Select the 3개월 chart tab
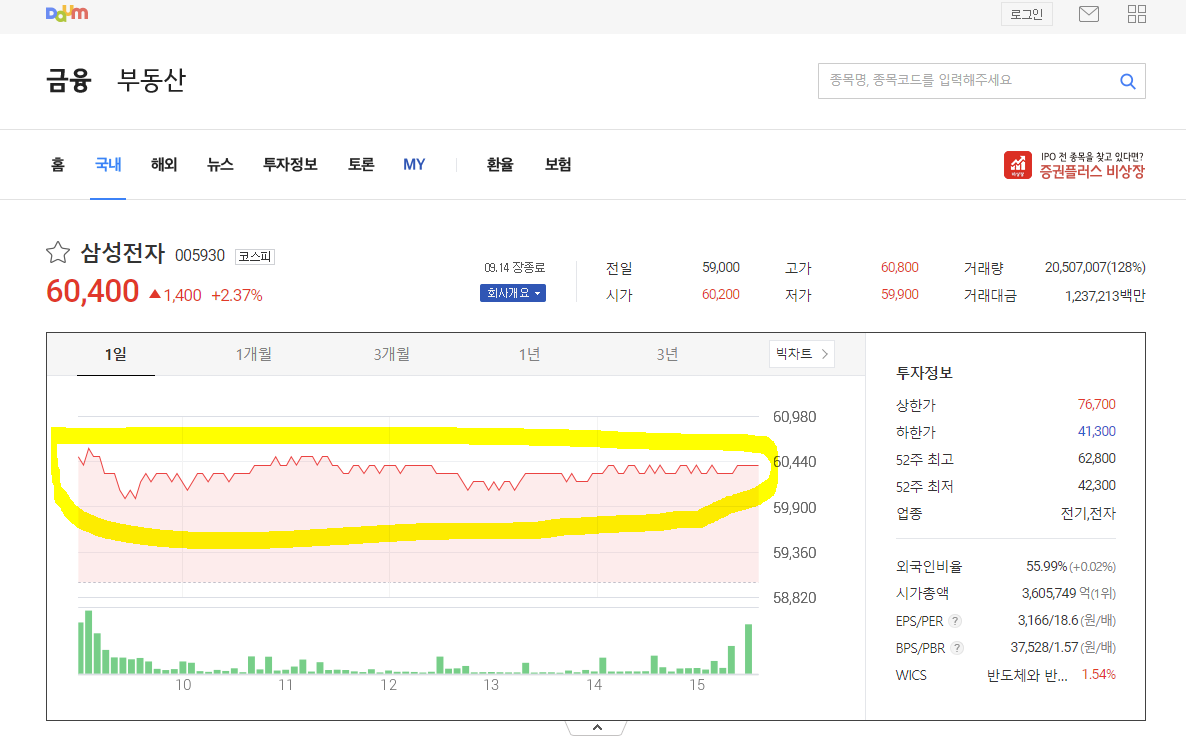 point(392,354)
